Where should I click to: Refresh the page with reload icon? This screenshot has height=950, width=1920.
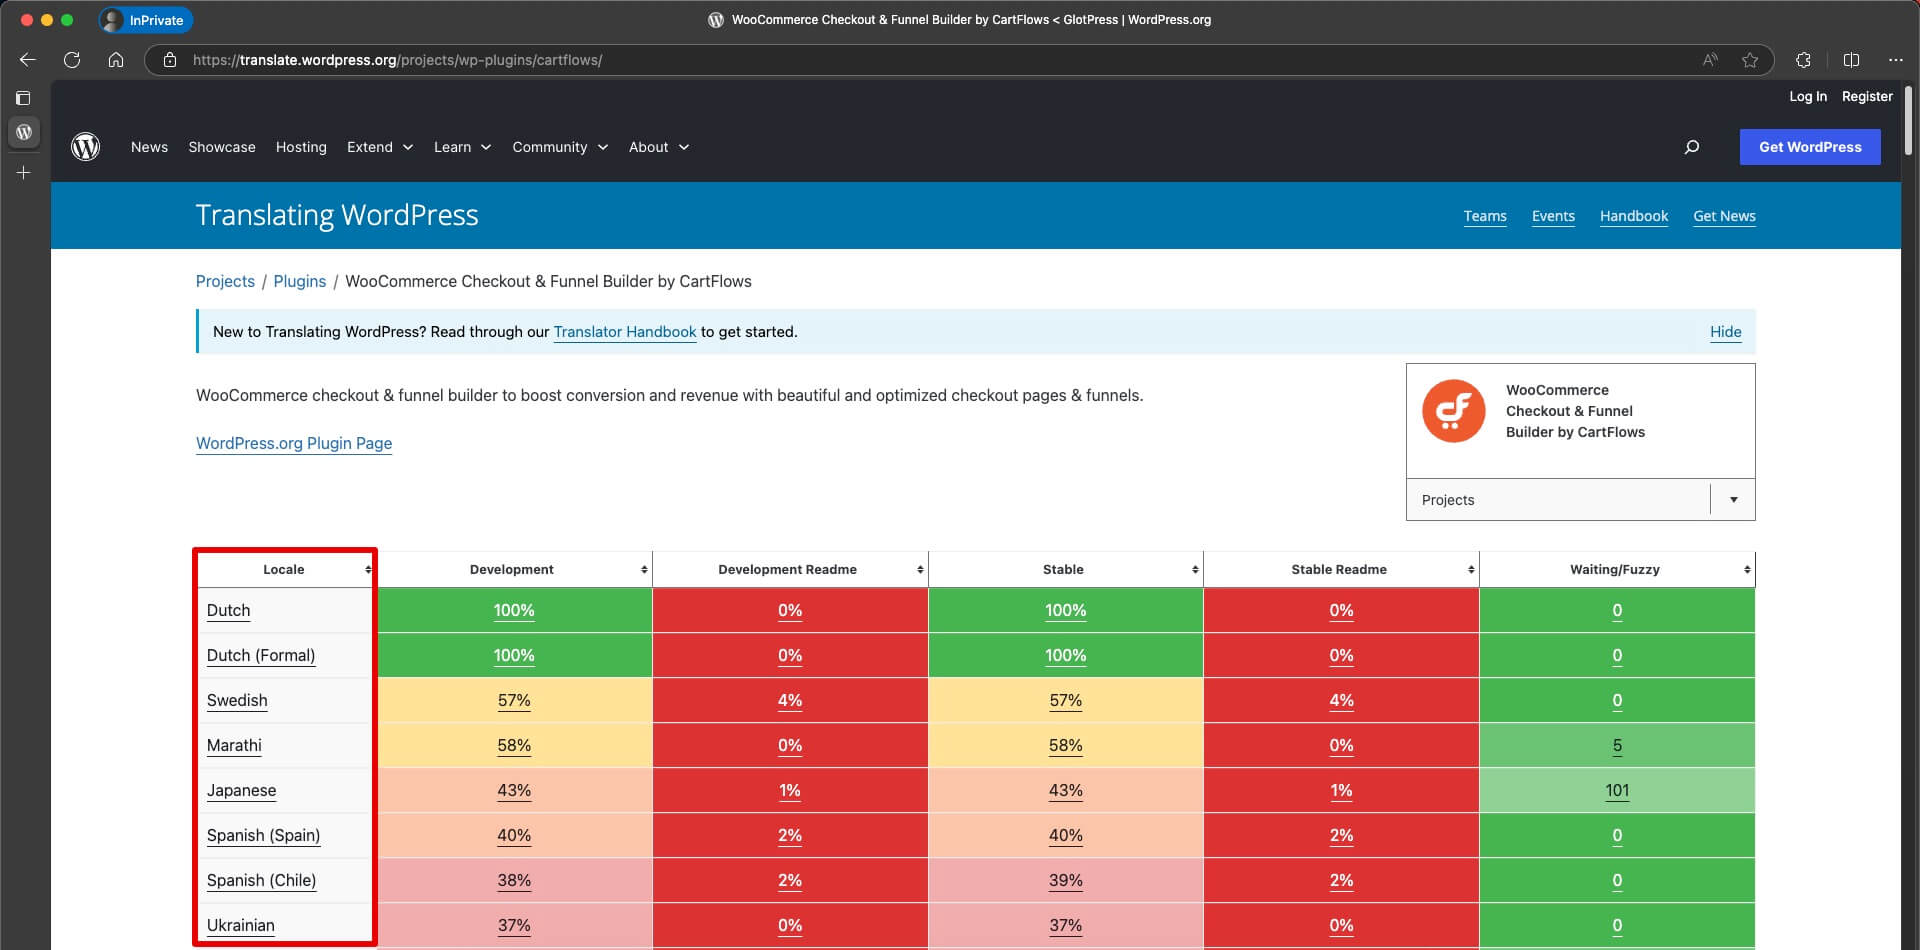click(x=72, y=60)
